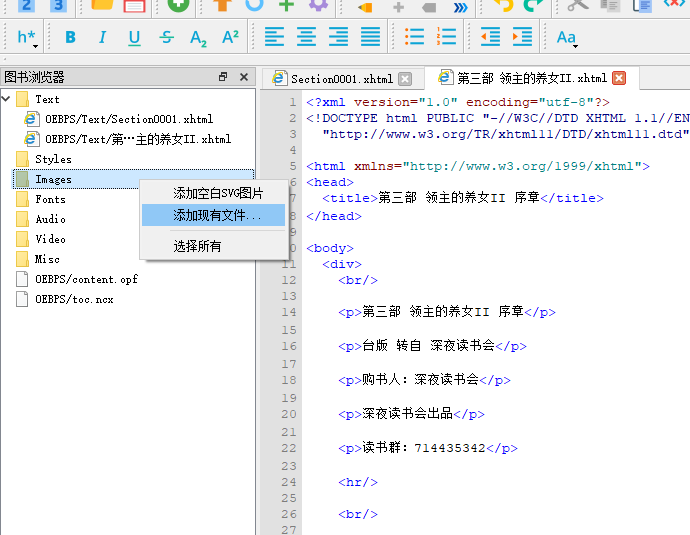Close the Section0001.xhtml tab
The height and width of the screenshot is (535, 690).
point(405,79)
